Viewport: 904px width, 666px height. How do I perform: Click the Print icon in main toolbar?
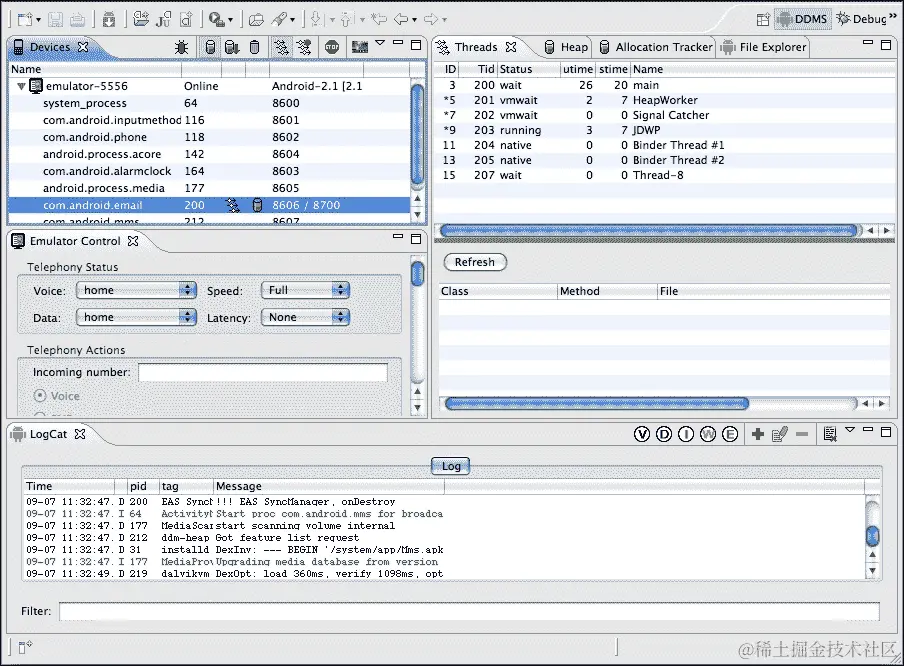click(x=77, y=20)
